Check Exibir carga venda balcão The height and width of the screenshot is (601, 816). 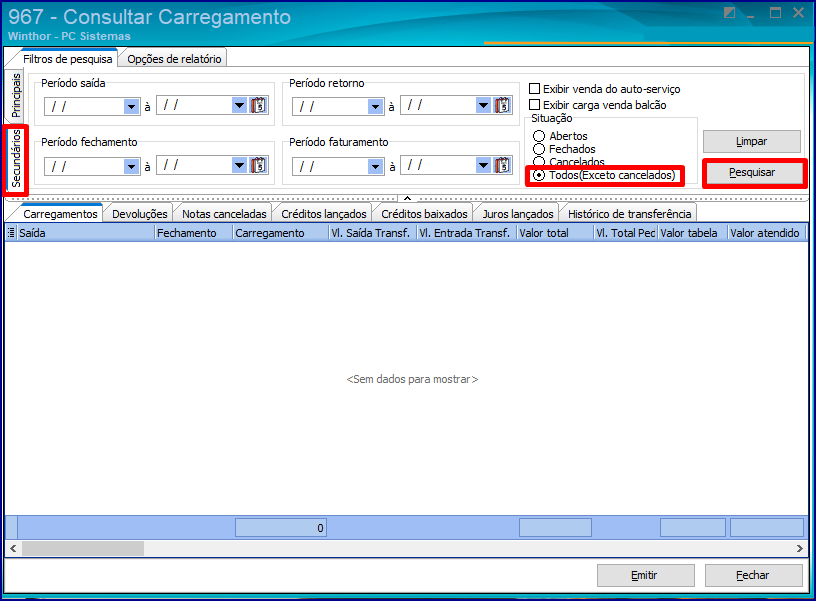click(534, 105)
